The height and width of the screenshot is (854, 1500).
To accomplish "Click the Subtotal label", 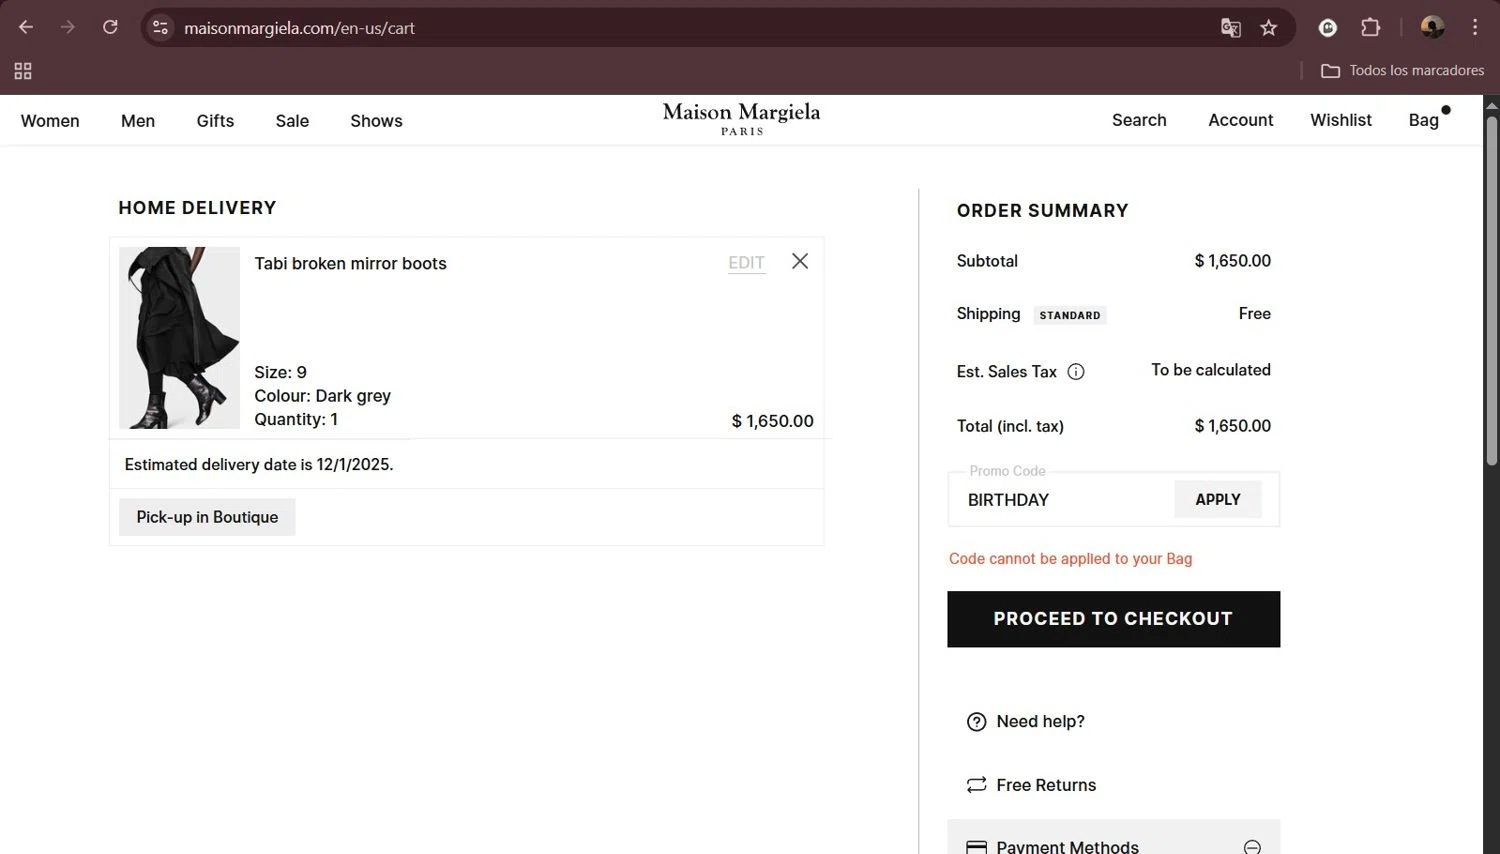I will tap(987, 261).
